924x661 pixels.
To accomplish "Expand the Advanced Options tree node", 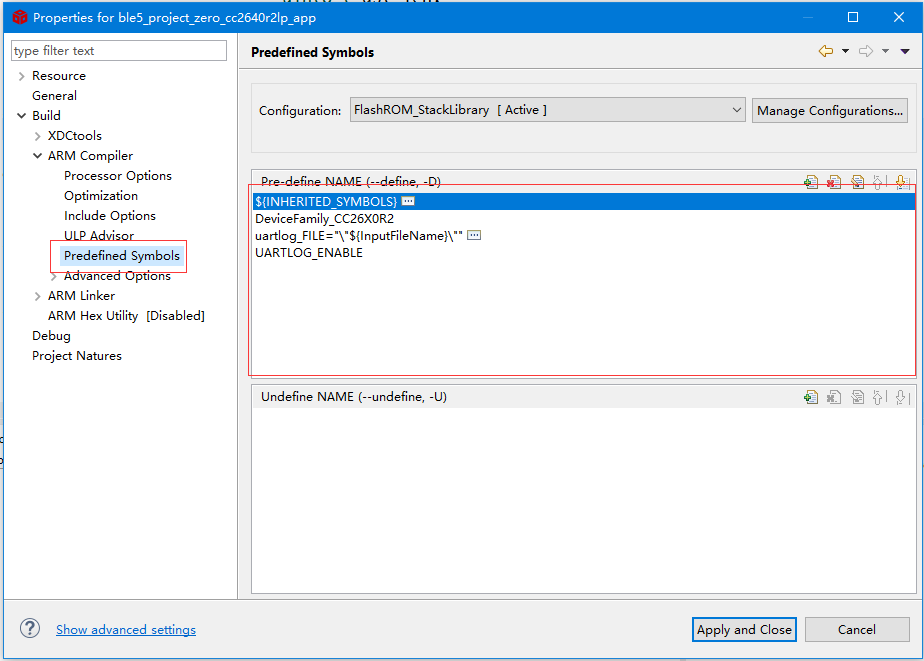I will tap(54, 276).
